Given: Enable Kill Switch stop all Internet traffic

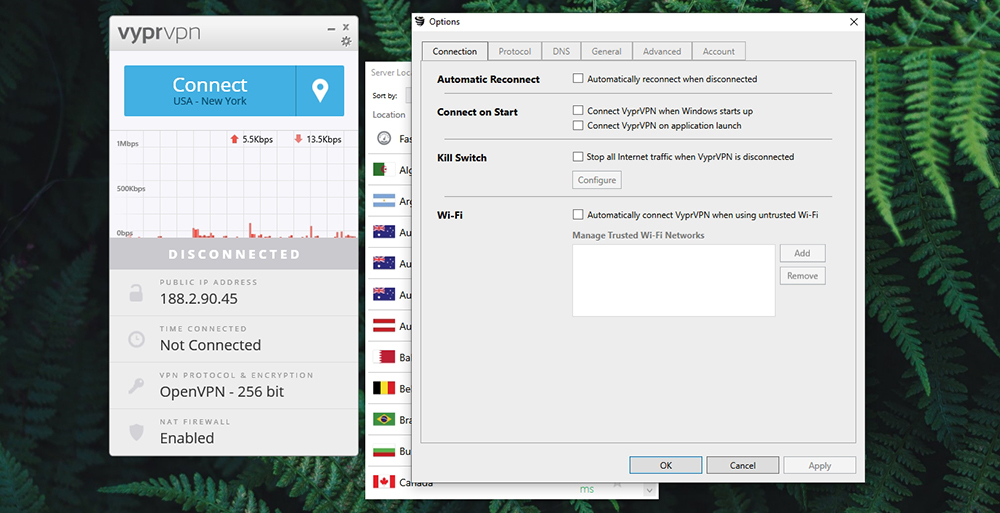Looking at the screenshot, I should click(x=578, y=156).
